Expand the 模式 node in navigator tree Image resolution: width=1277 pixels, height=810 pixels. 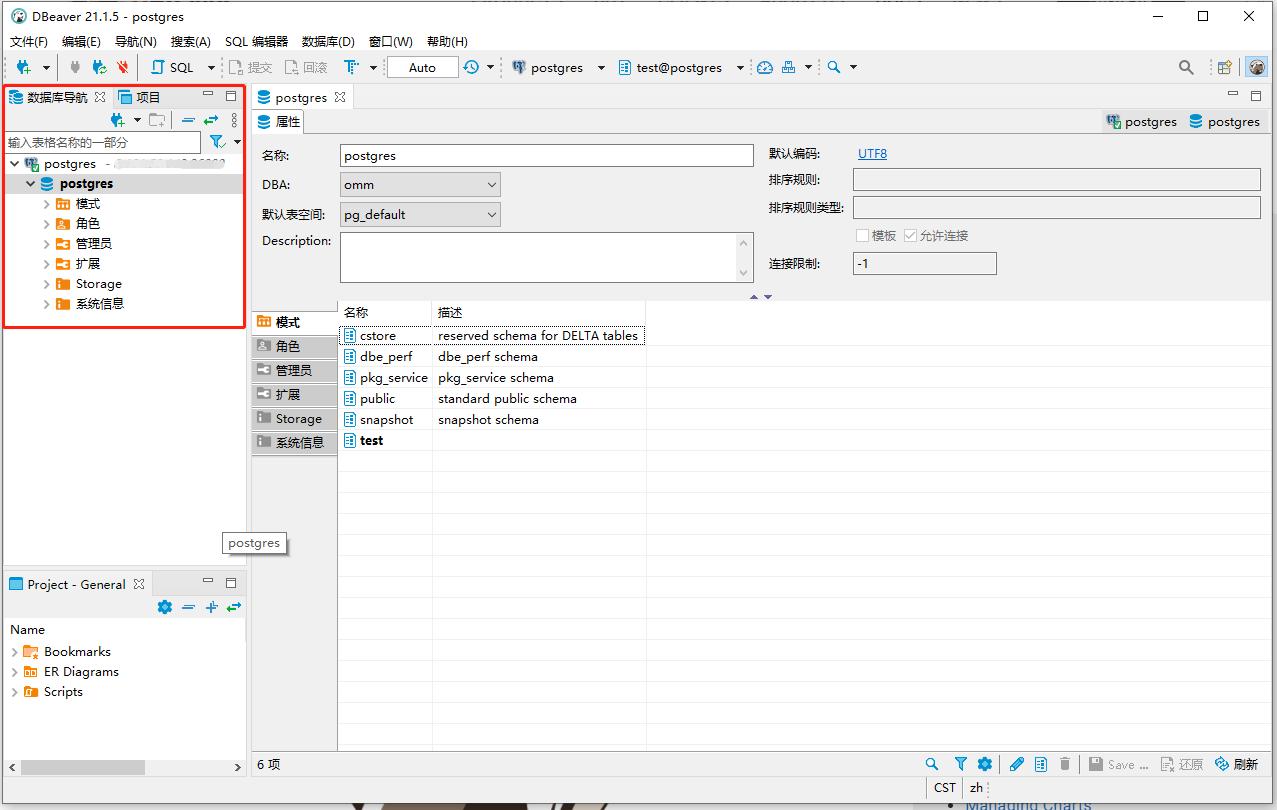click(x=47, y=204)
